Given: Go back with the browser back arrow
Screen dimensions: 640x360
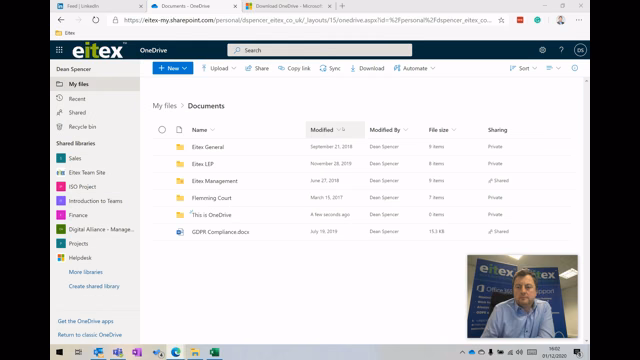Looking at the screenshot, I should (x=61, y=20).
